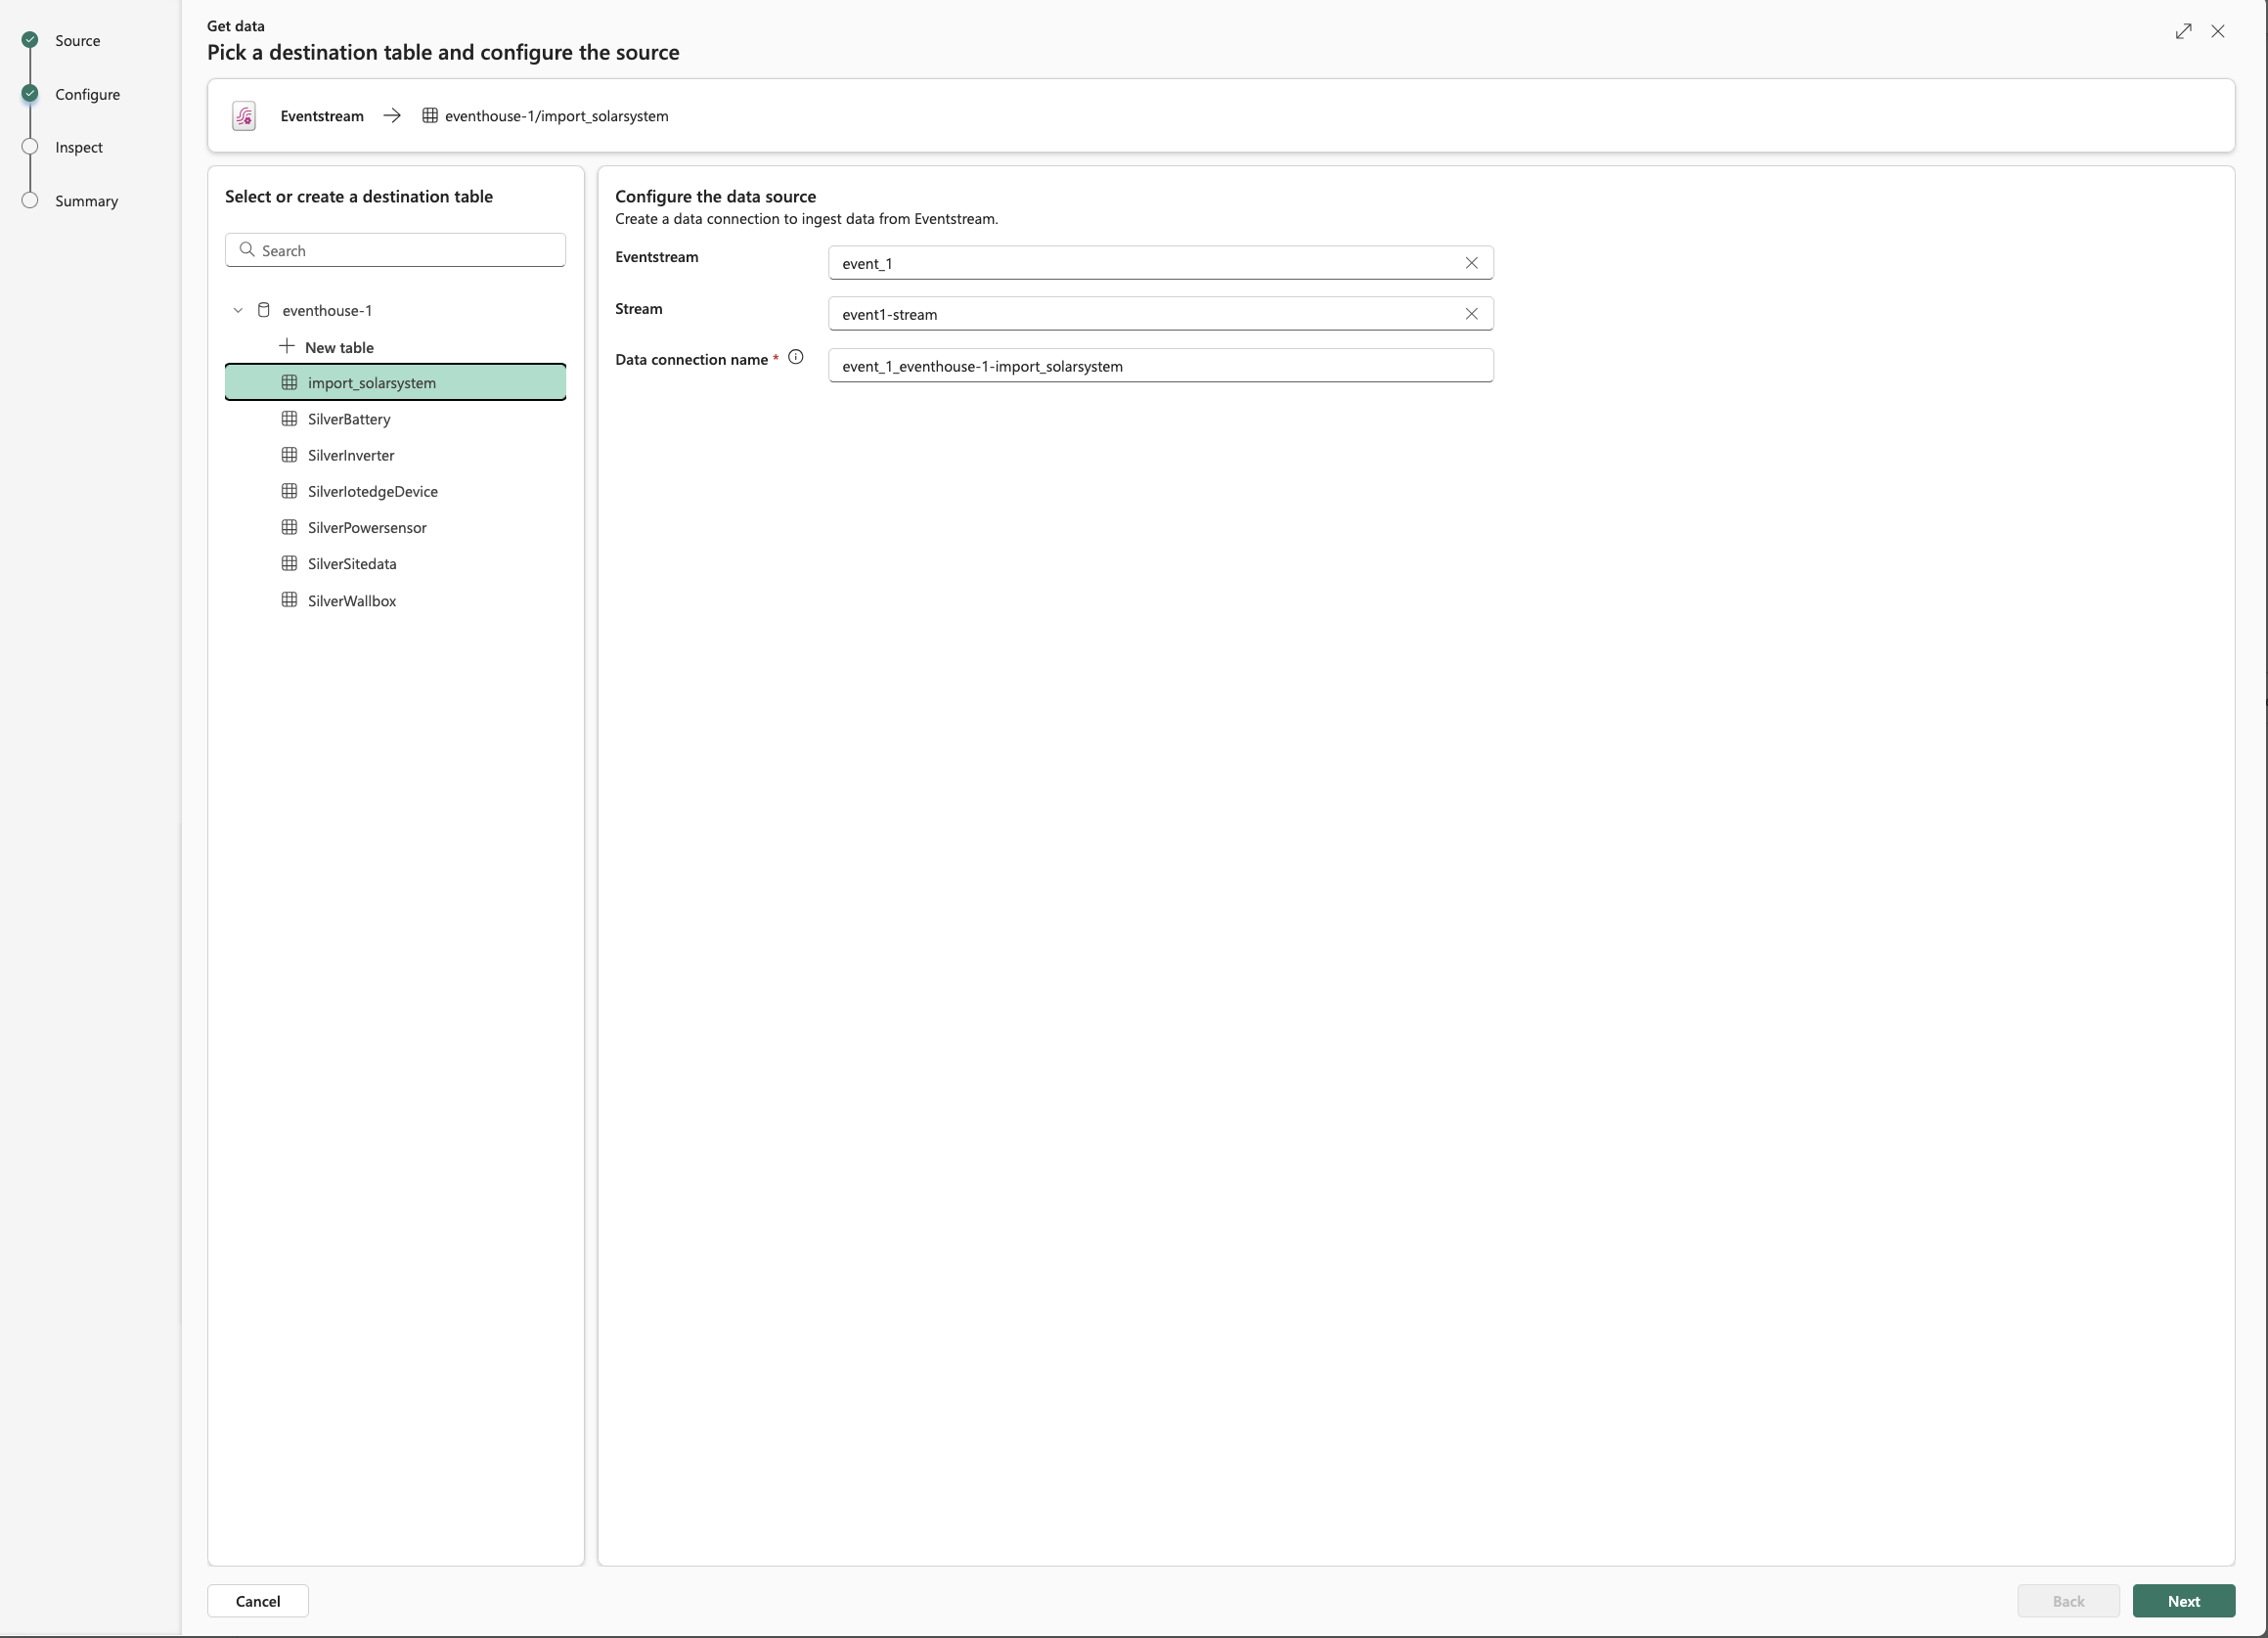2268x1638 pixels.
Task: Click the plus icon for New table
Action: [x=287, y=346]
